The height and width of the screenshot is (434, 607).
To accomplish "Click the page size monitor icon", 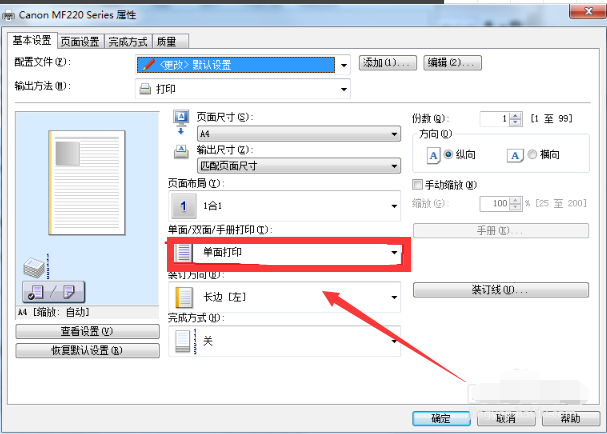I will pyautogui.click(x=181, y=117).
